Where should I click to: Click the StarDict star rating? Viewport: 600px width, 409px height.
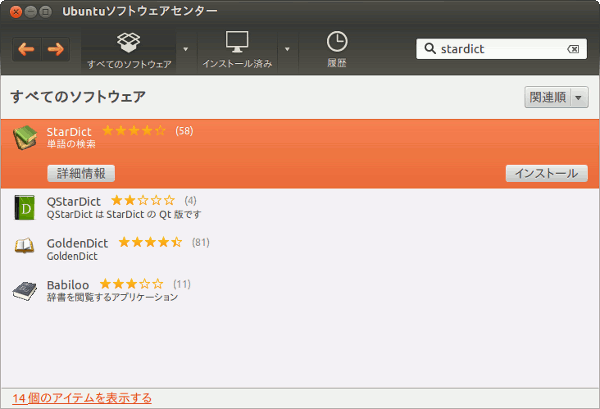(x=134, y=131)
